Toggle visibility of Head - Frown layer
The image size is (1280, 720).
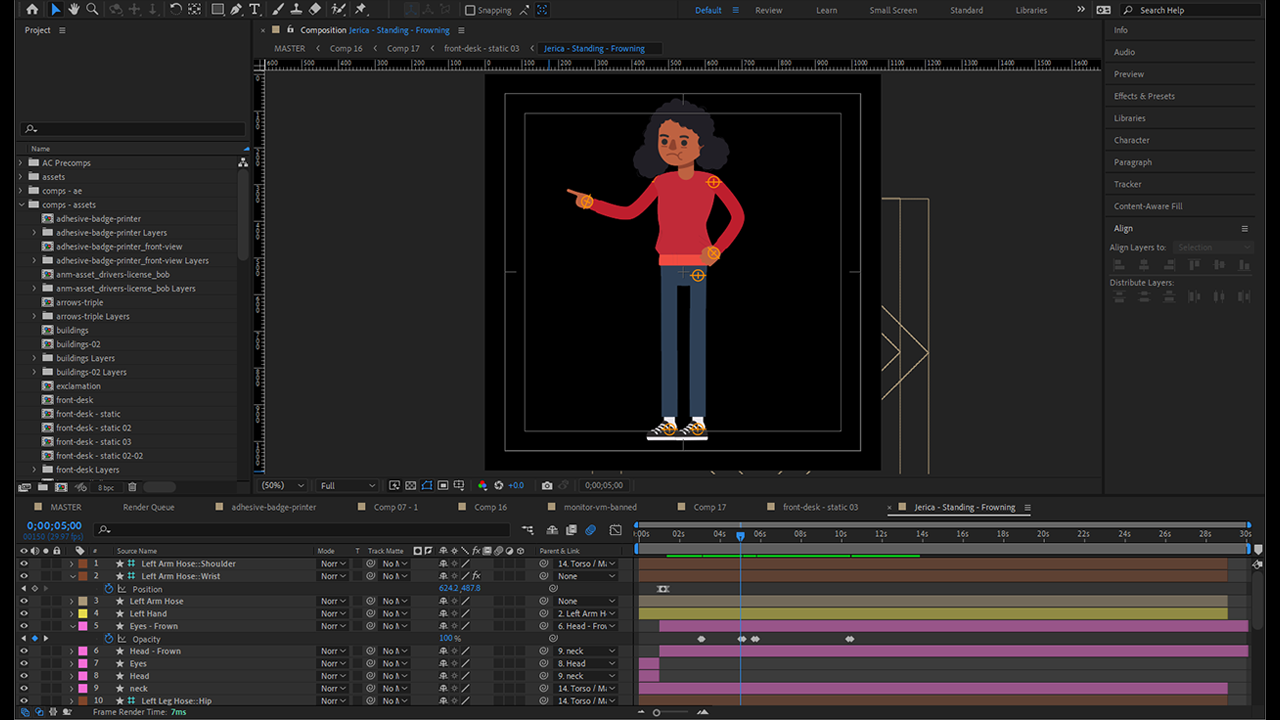[x=24, y=651]
